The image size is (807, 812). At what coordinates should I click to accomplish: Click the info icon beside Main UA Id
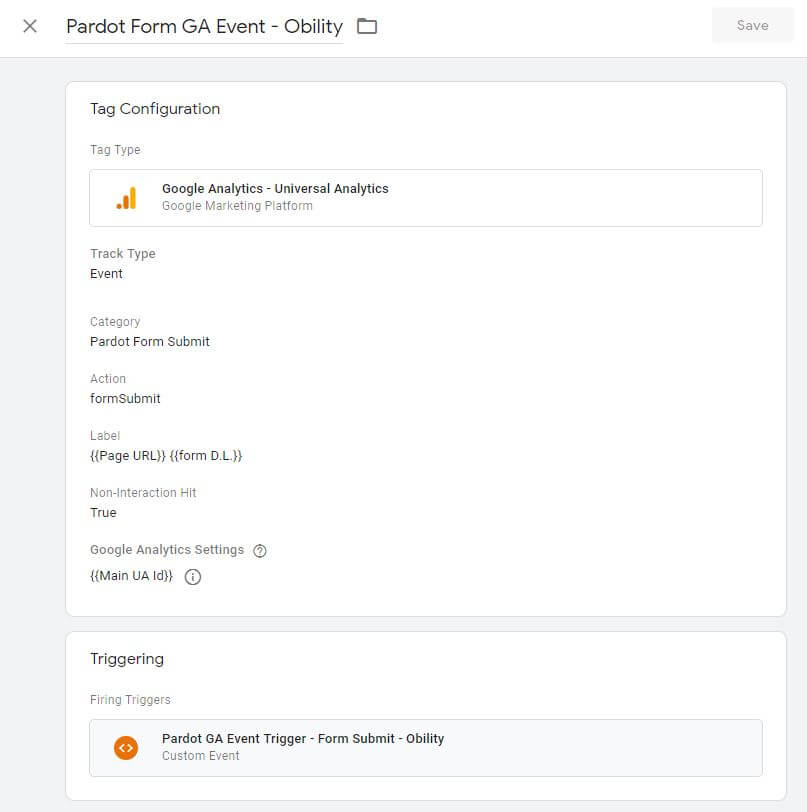[193, 577]
